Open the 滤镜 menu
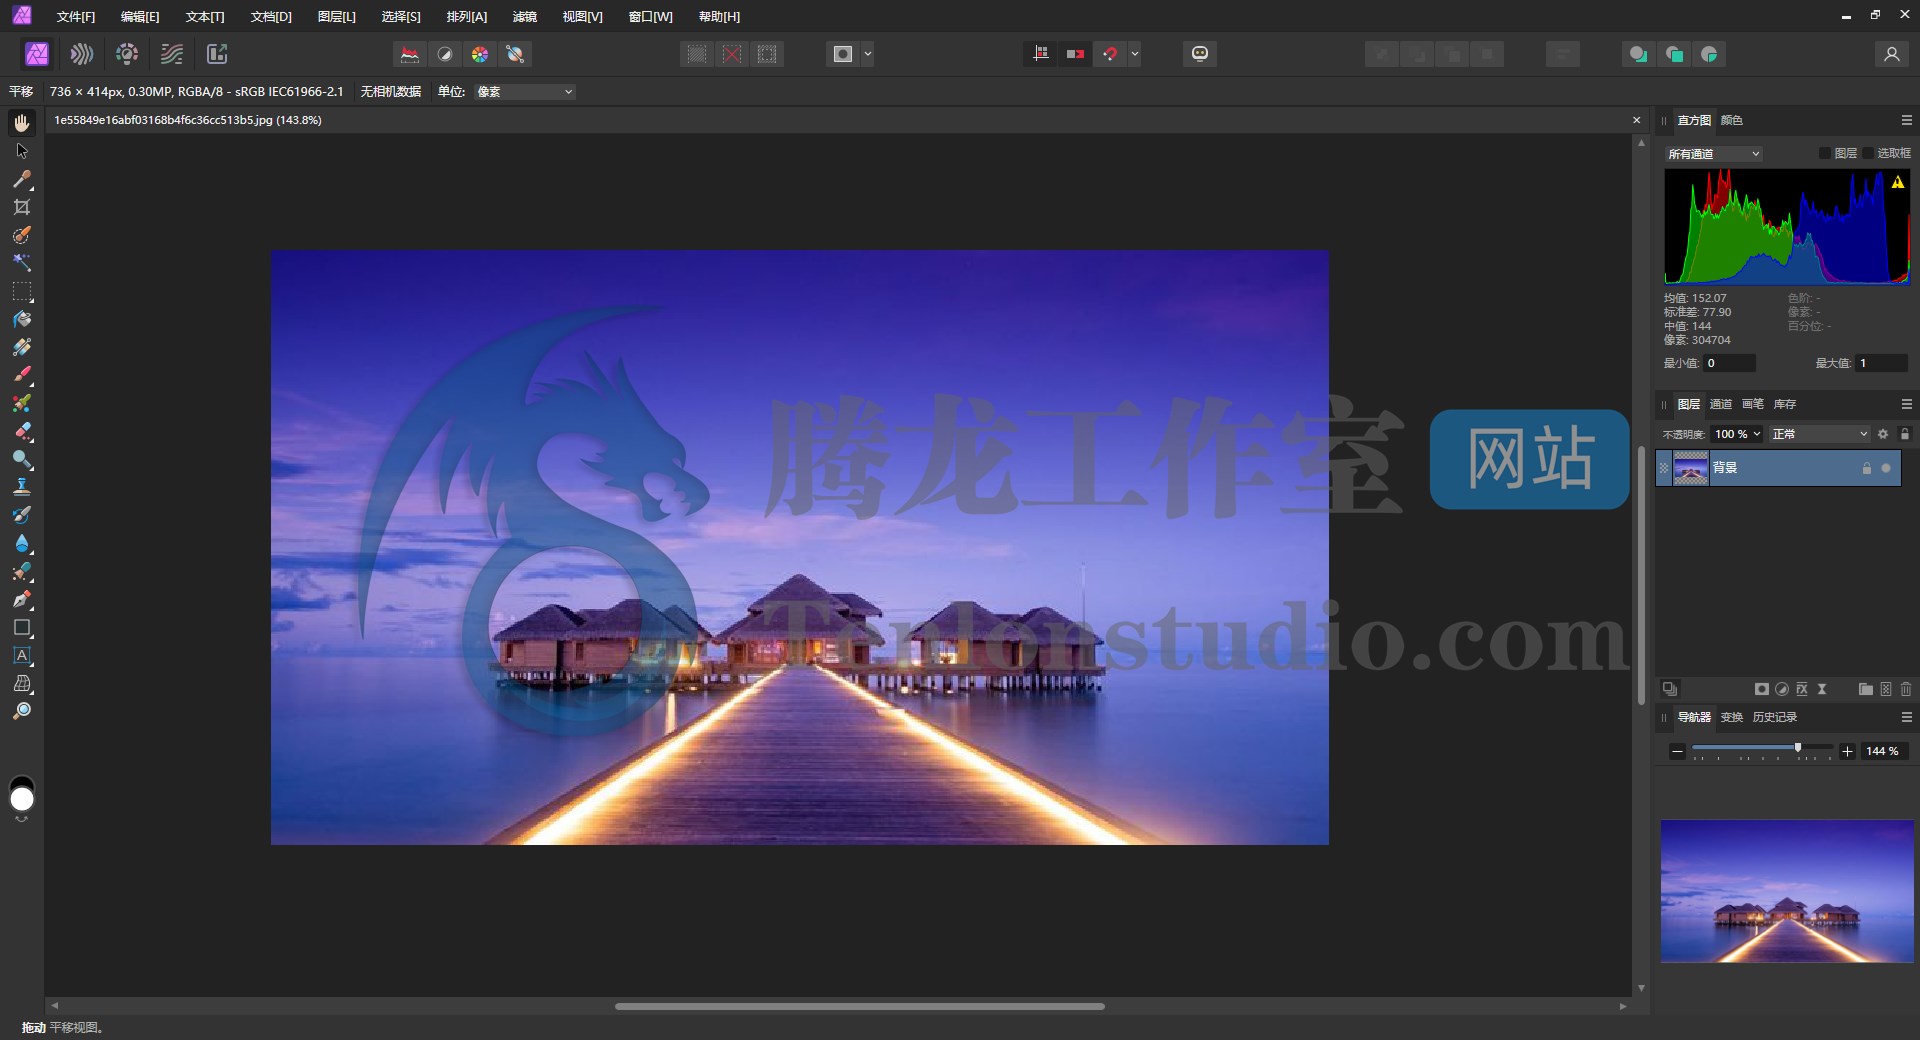Viewport: 1920px width, 1040px height. [x=525, y=17]
